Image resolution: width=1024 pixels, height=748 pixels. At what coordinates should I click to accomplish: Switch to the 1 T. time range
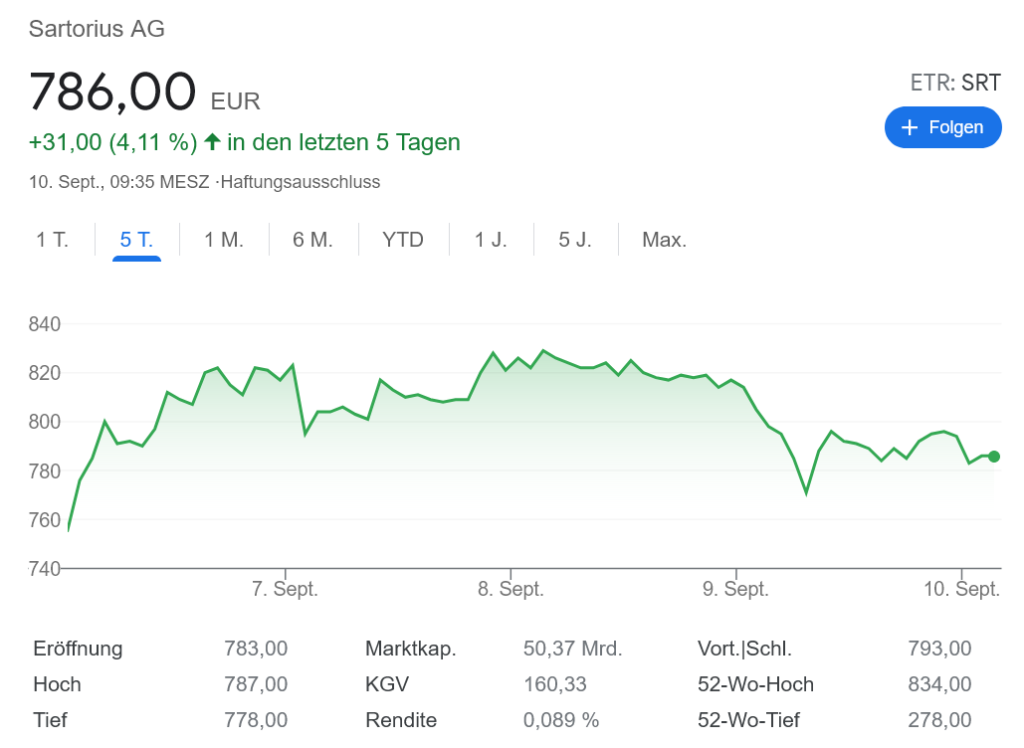52,240
